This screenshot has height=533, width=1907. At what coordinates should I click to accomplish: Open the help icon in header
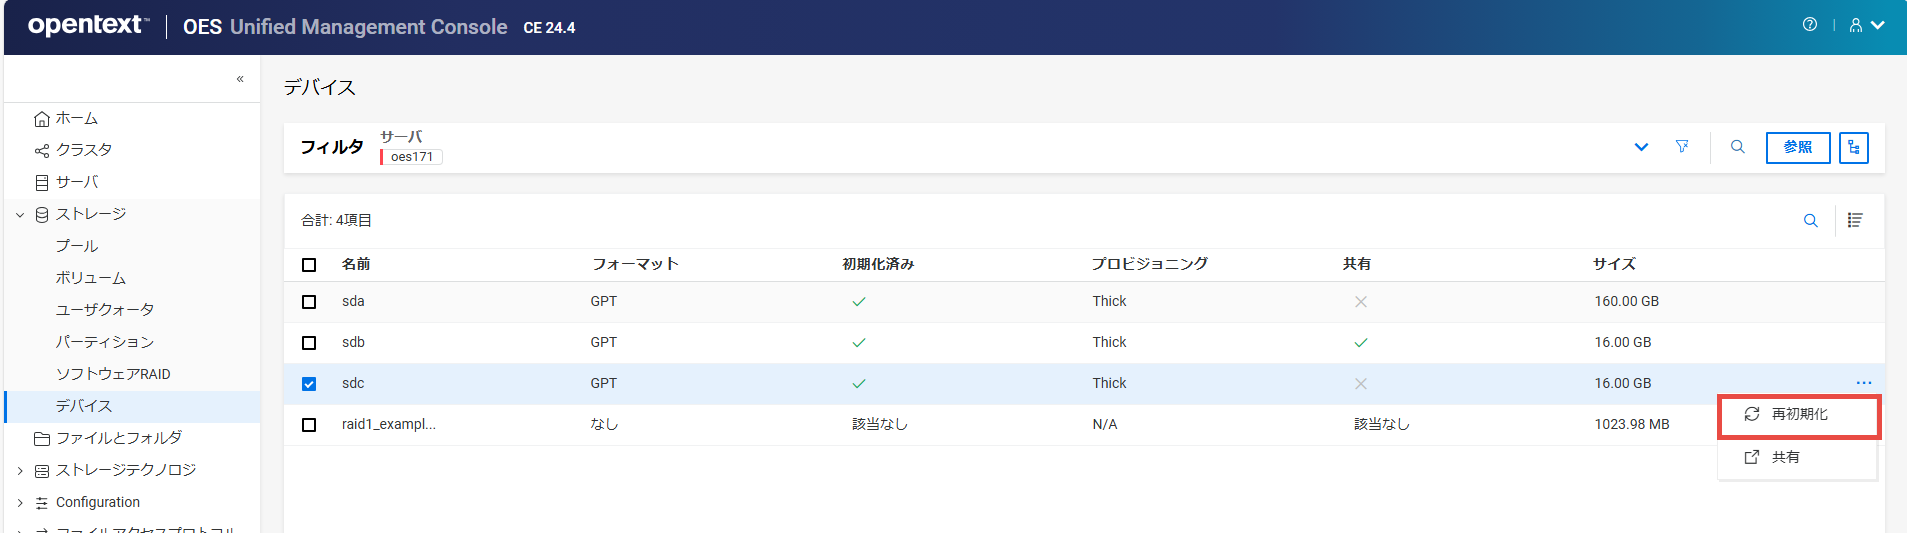[1809, 25]
